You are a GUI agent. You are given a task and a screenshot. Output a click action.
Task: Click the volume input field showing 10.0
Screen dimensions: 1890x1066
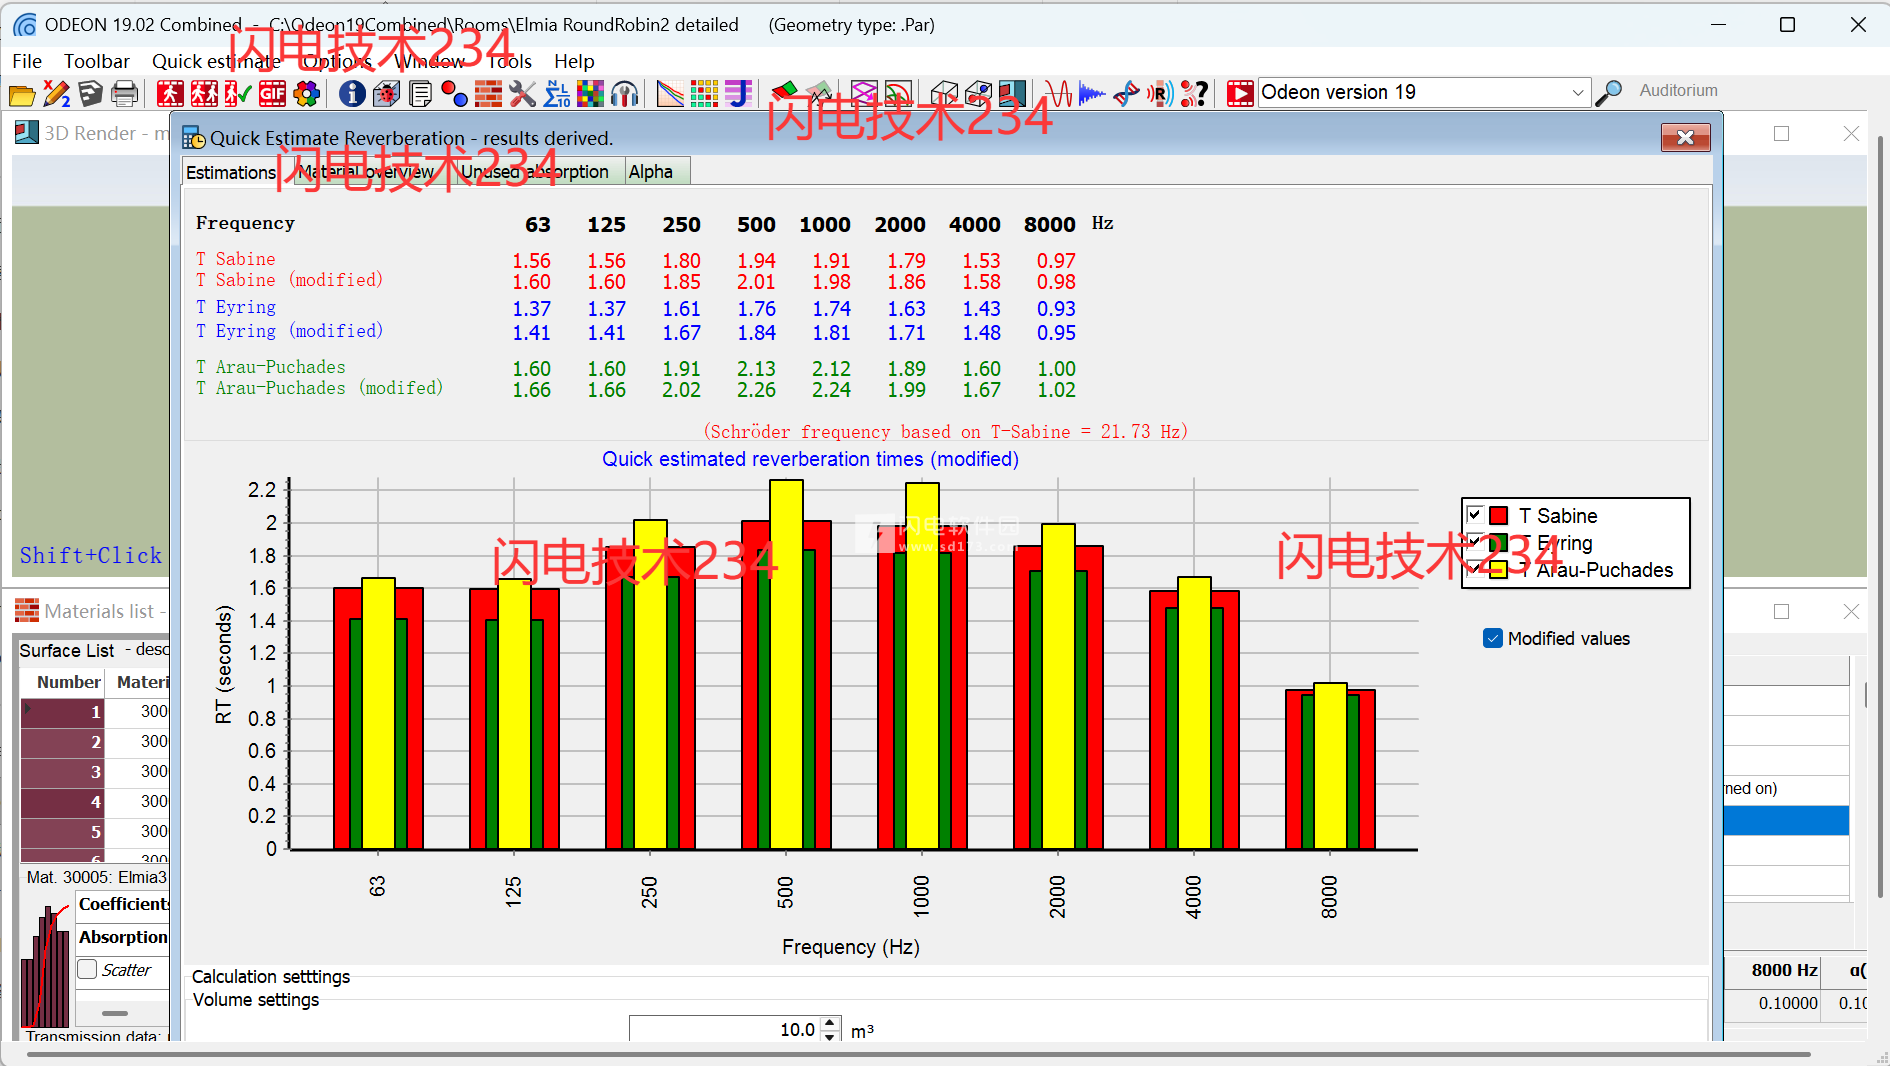[x=724, y=1030]
